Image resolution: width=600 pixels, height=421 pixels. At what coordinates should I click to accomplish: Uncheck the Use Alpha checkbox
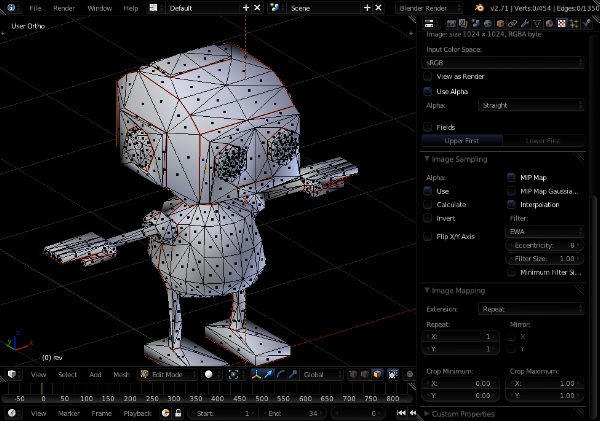pos(428,91)
